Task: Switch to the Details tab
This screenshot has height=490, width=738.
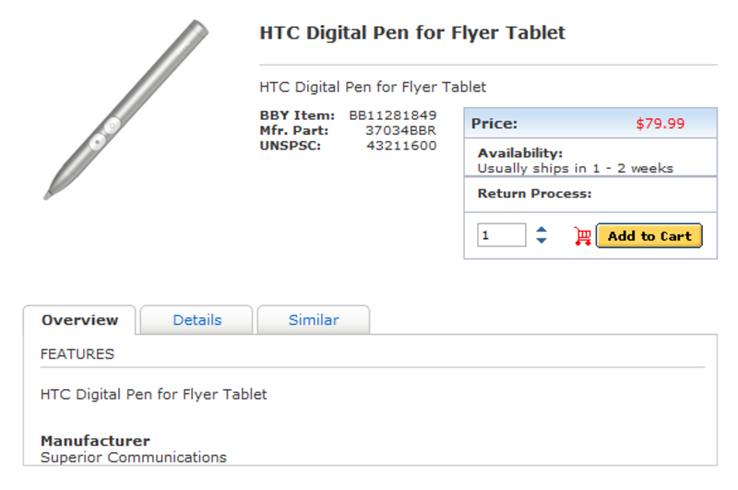Action: click(197, 320)
